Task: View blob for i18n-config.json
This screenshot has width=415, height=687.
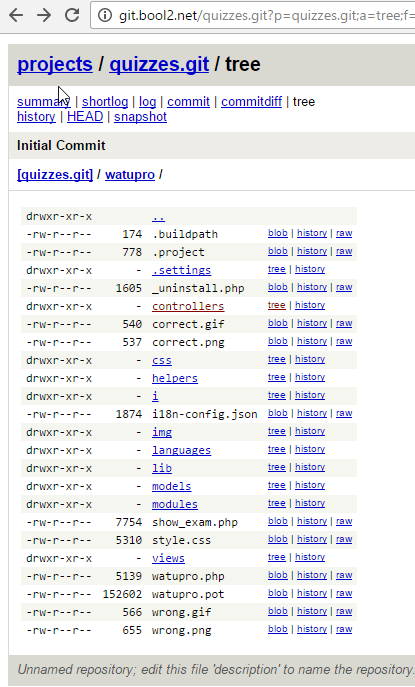Action: click(278, 413)
